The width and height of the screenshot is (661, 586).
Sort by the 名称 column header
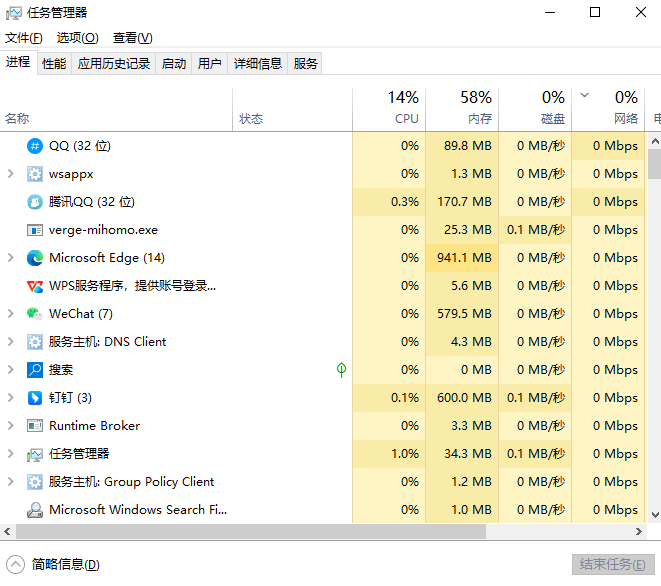[x=116, y=109]
